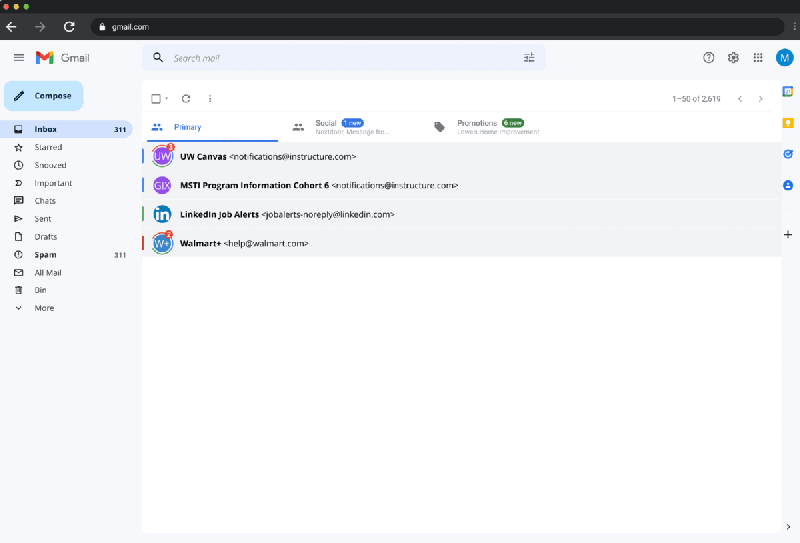Open the Chats folder
Viewport: 800px width, 543px height.
66,201
